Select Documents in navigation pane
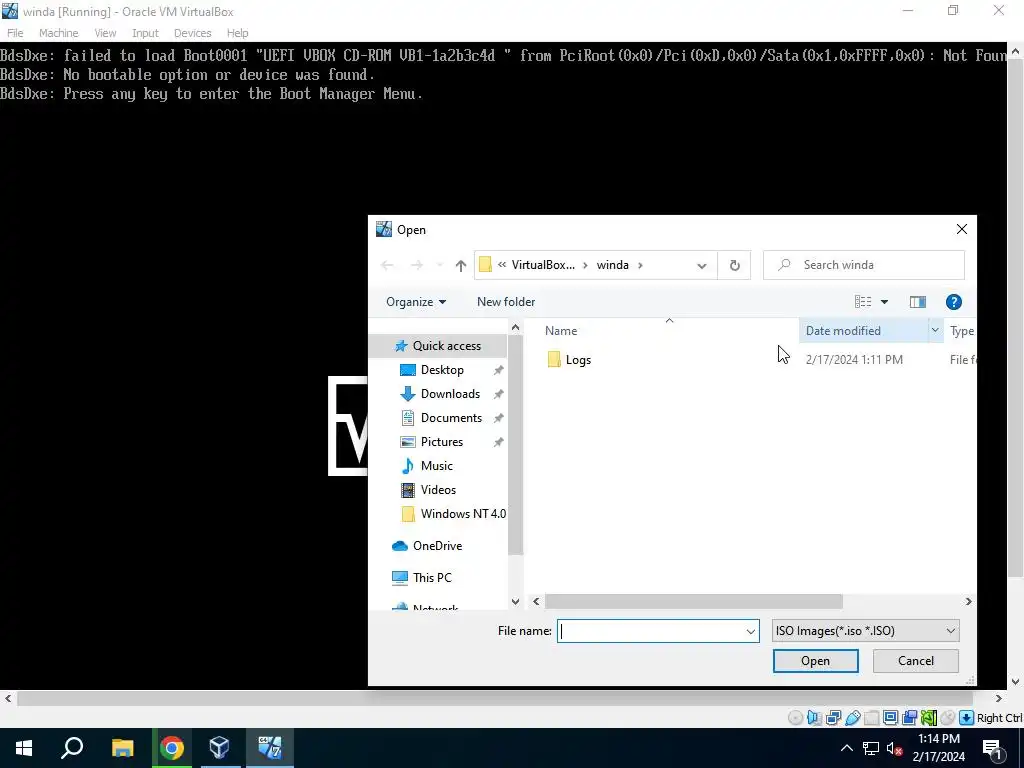The image size is (1024, 768). [x=451, y=418]
